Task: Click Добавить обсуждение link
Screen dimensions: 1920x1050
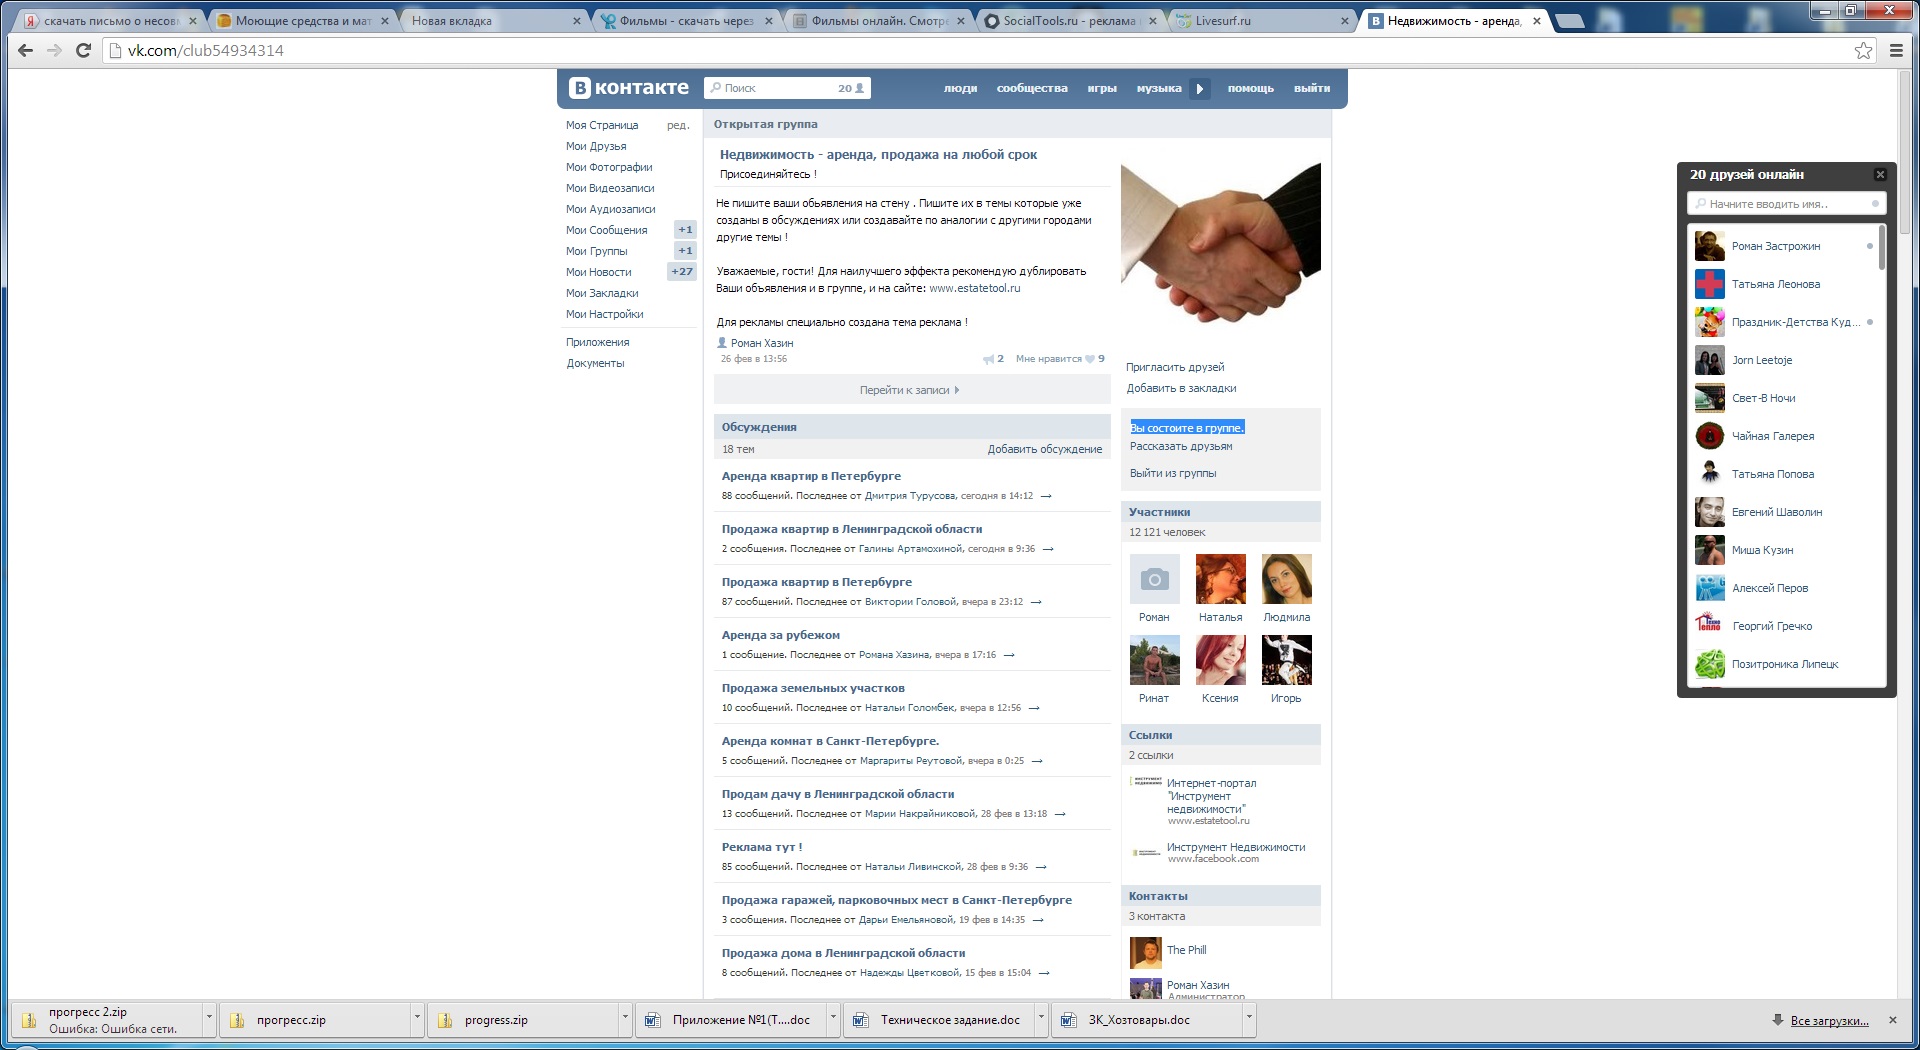Action: tap(1045, 450)
